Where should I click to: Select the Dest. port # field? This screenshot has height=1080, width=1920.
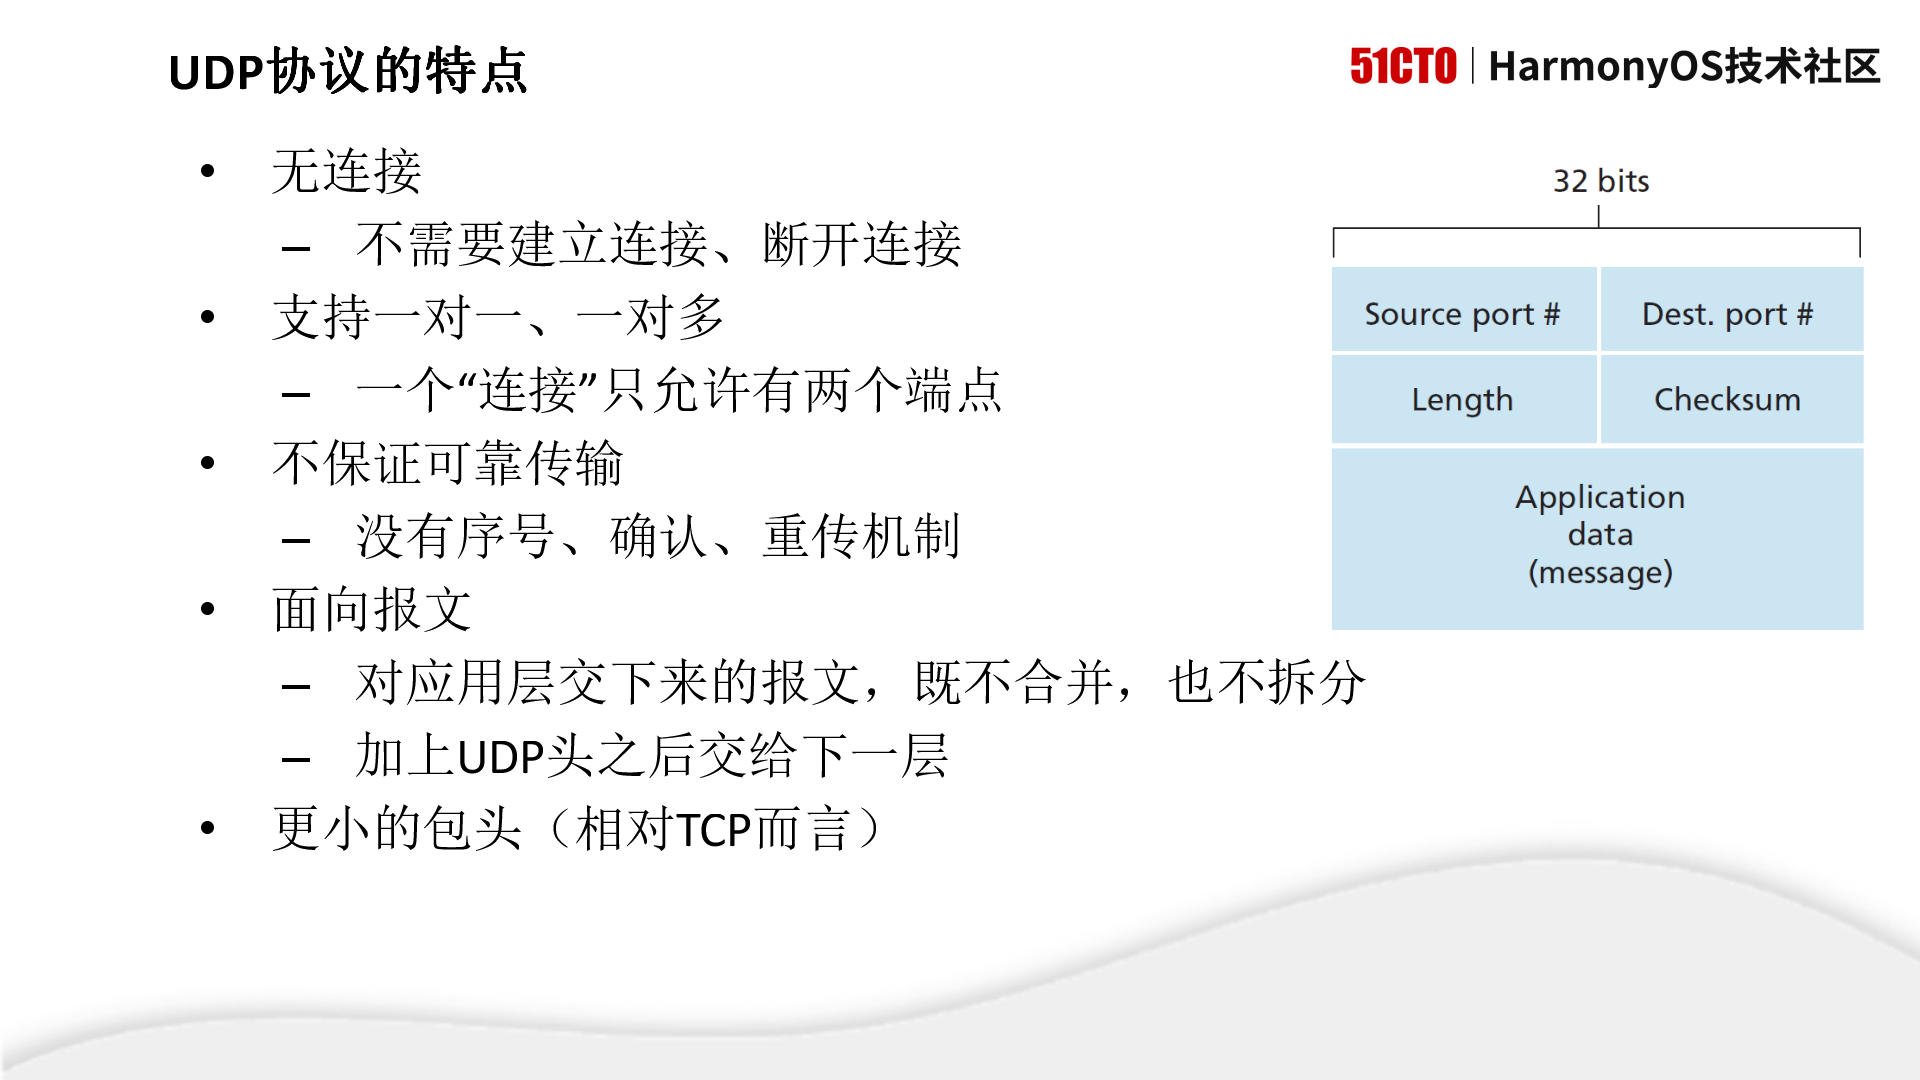pos(1727,313)
